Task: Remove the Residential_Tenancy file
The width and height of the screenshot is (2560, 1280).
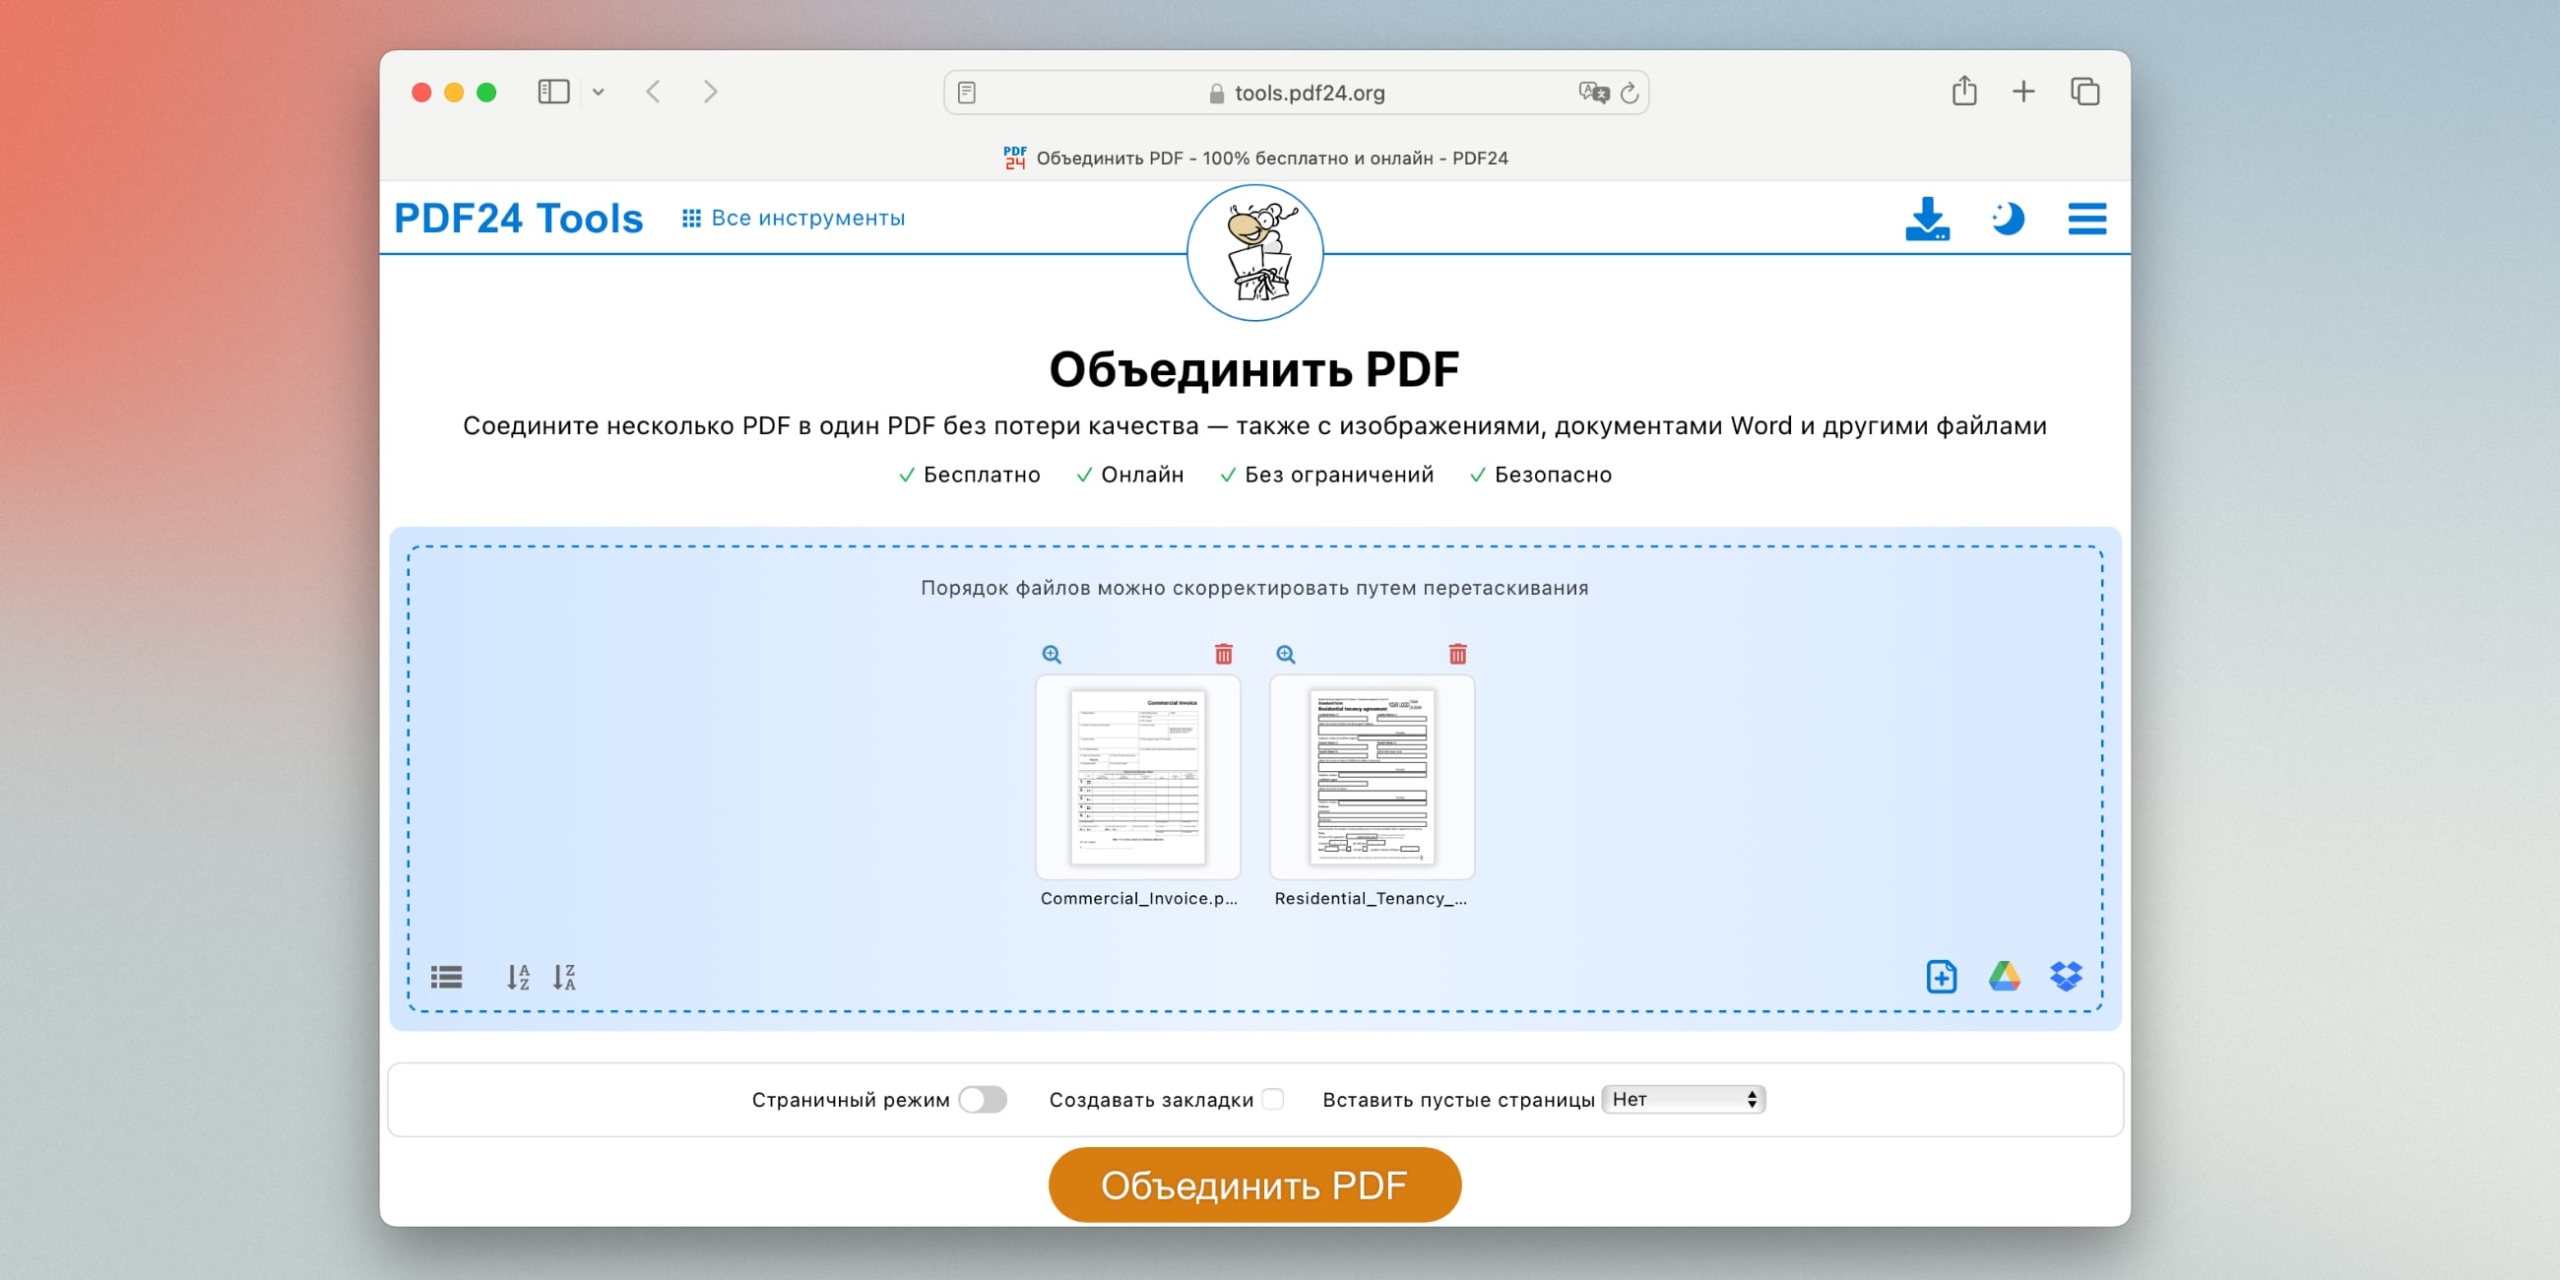Action: pyautogui.click(x=1457, y=654)
